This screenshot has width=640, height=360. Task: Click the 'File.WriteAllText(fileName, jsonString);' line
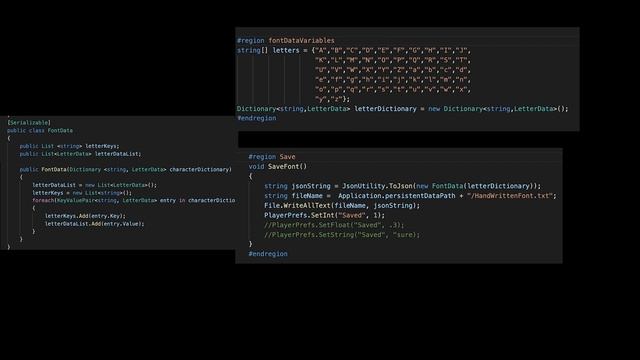coord(342,206)
